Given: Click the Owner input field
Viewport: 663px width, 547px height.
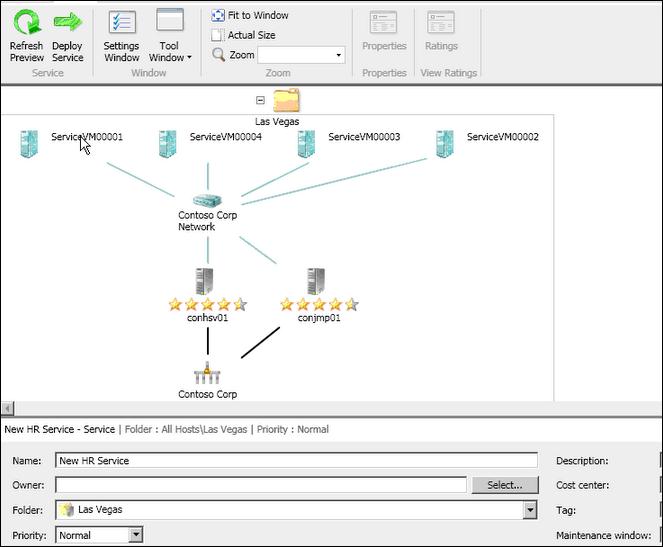Looking at the screenshot, I should coord(261,485).
